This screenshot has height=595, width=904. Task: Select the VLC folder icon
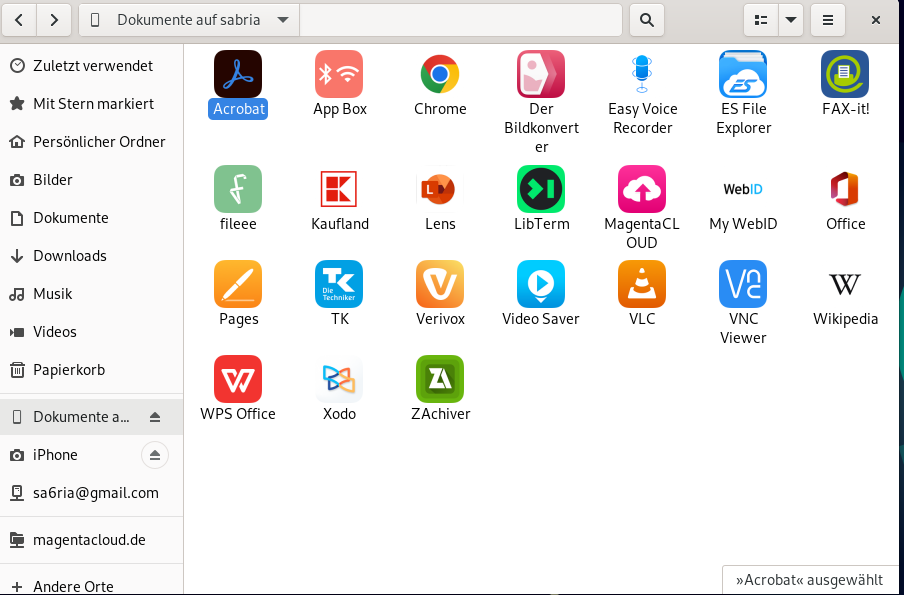[642, 284]
